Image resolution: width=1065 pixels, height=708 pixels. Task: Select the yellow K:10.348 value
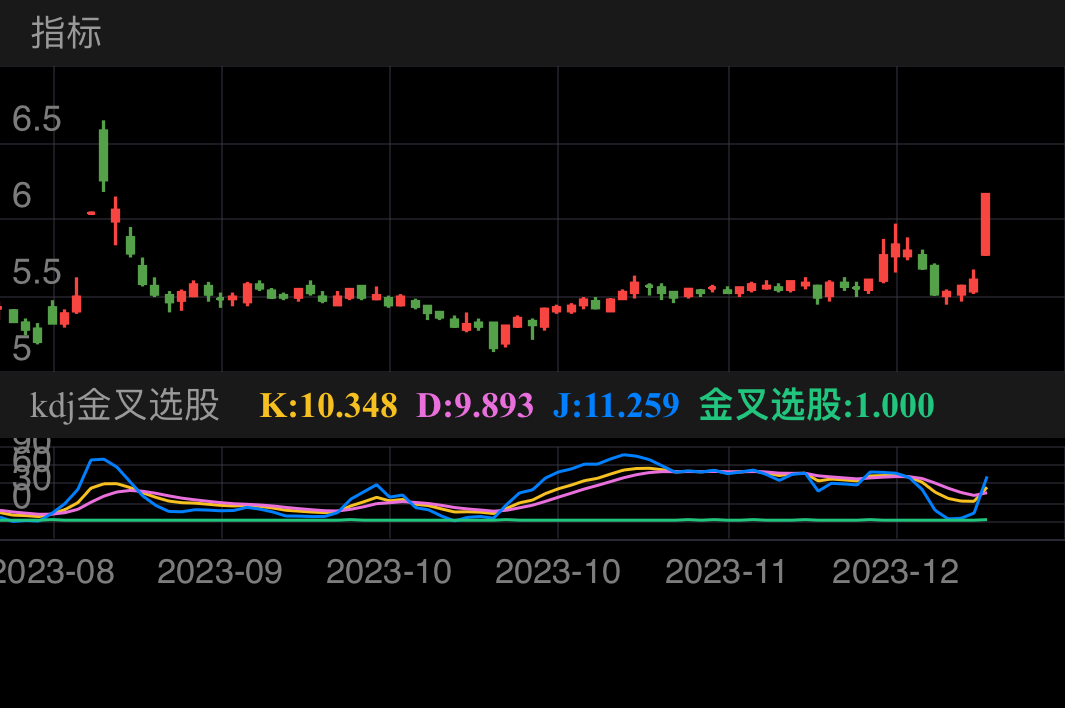pyautogui.click(x=328, y=405)
